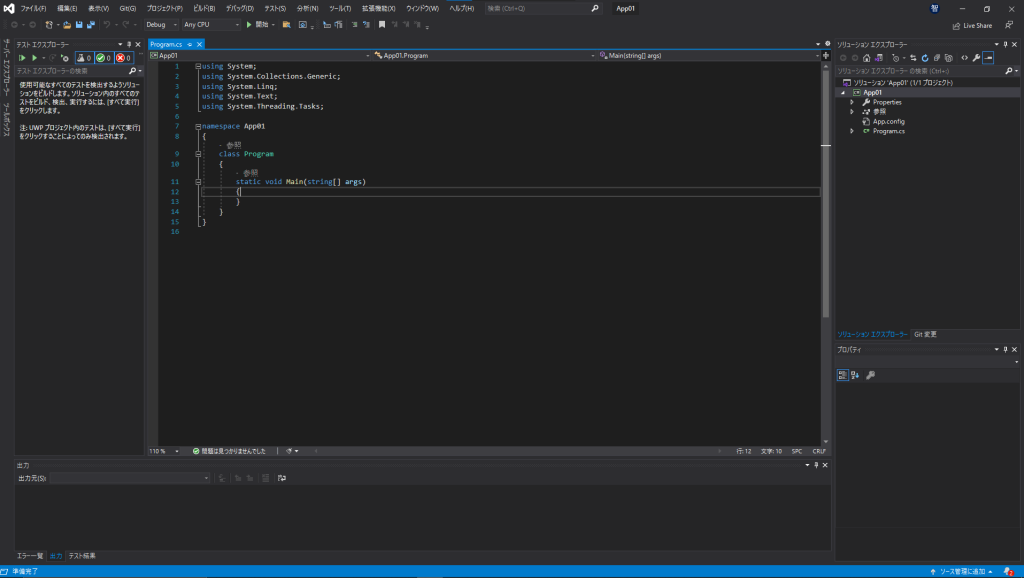Expand the Properties node in Solution Explorer

852,102
